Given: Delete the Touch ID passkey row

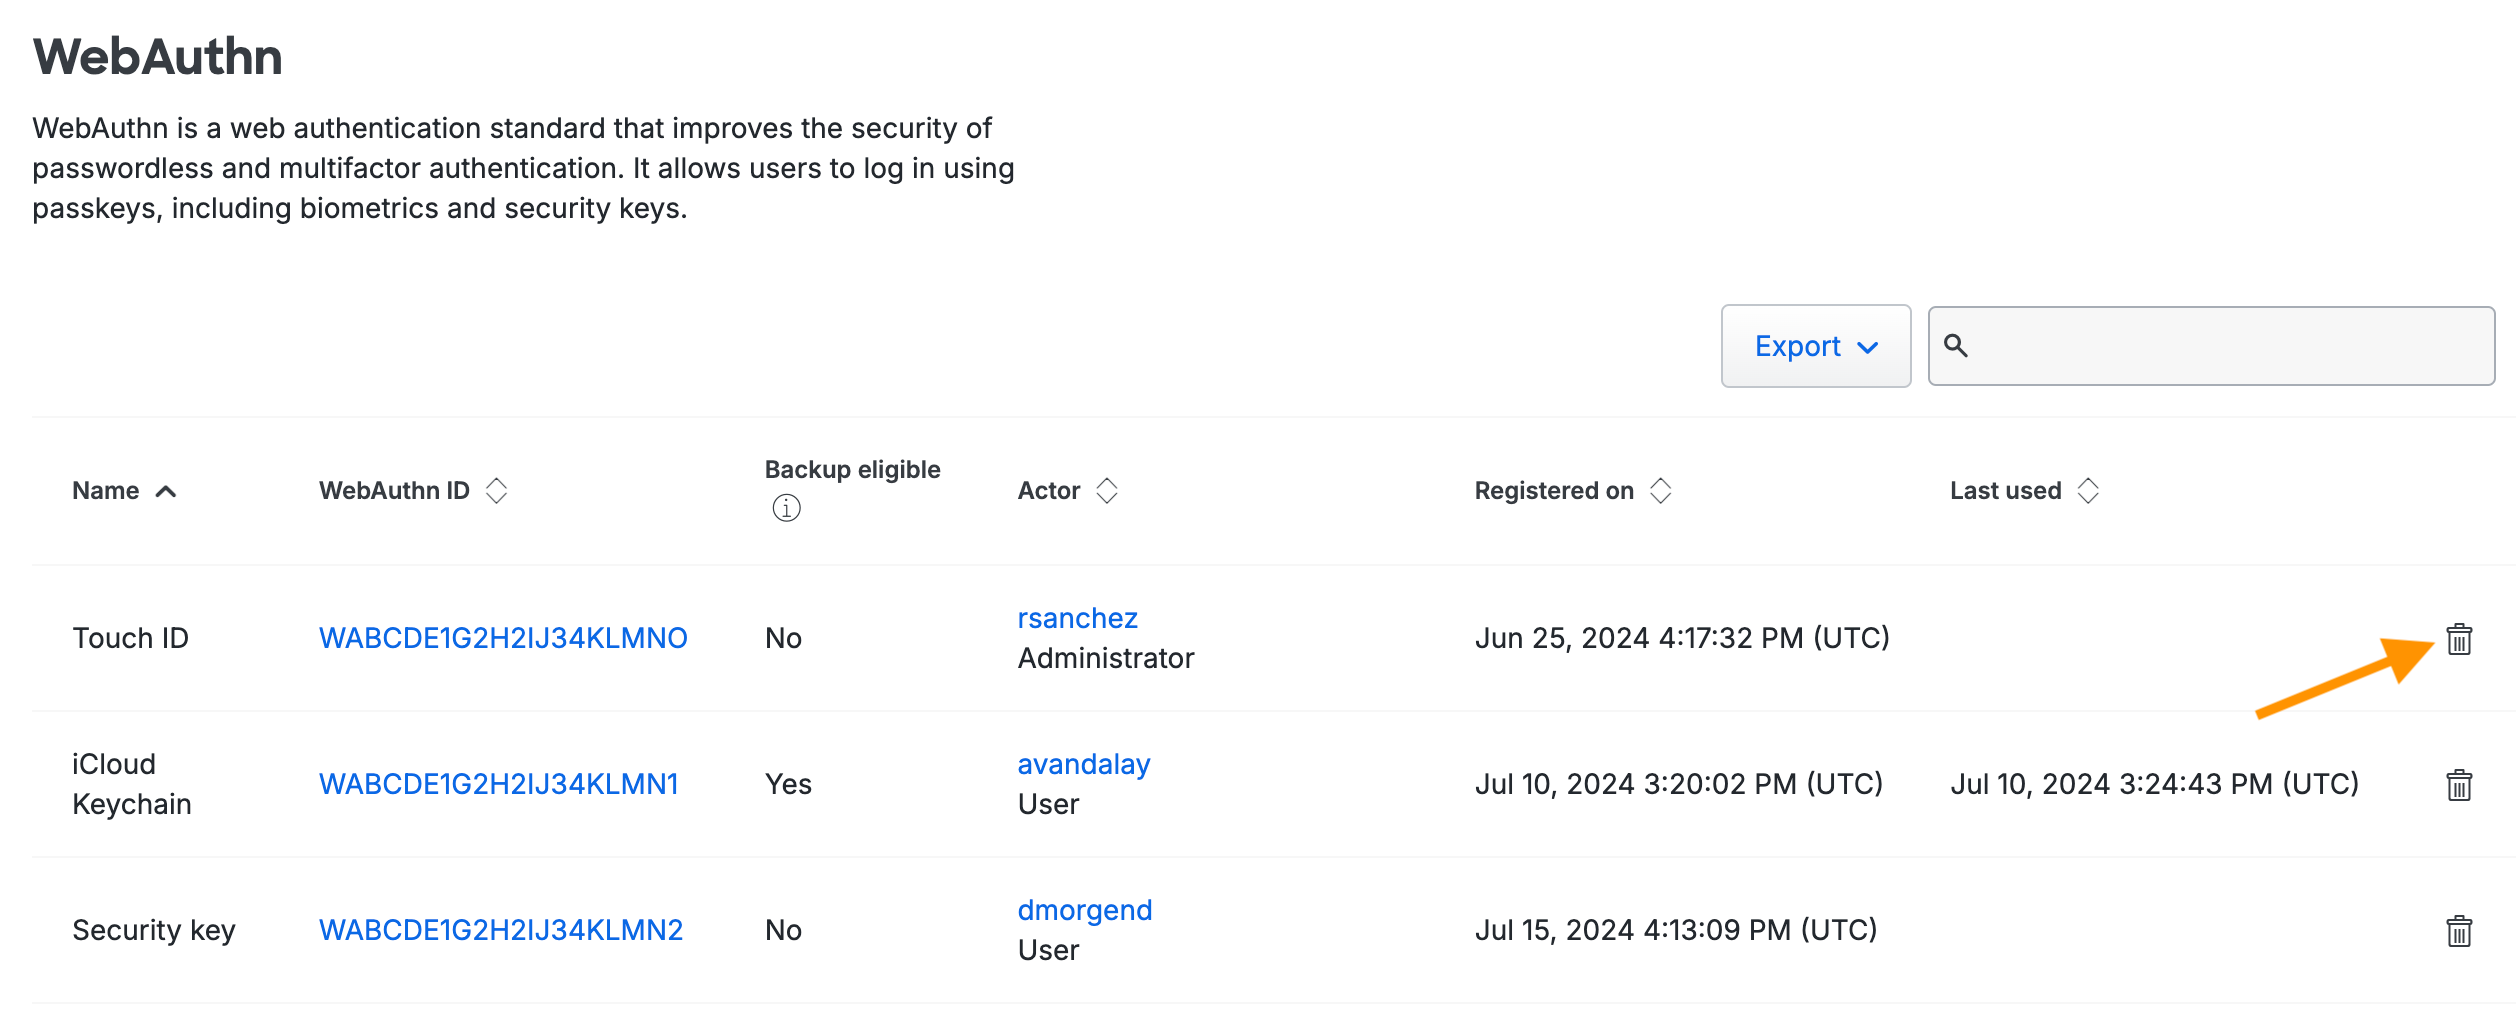Looking at the screenshot, I should 2458,639.
